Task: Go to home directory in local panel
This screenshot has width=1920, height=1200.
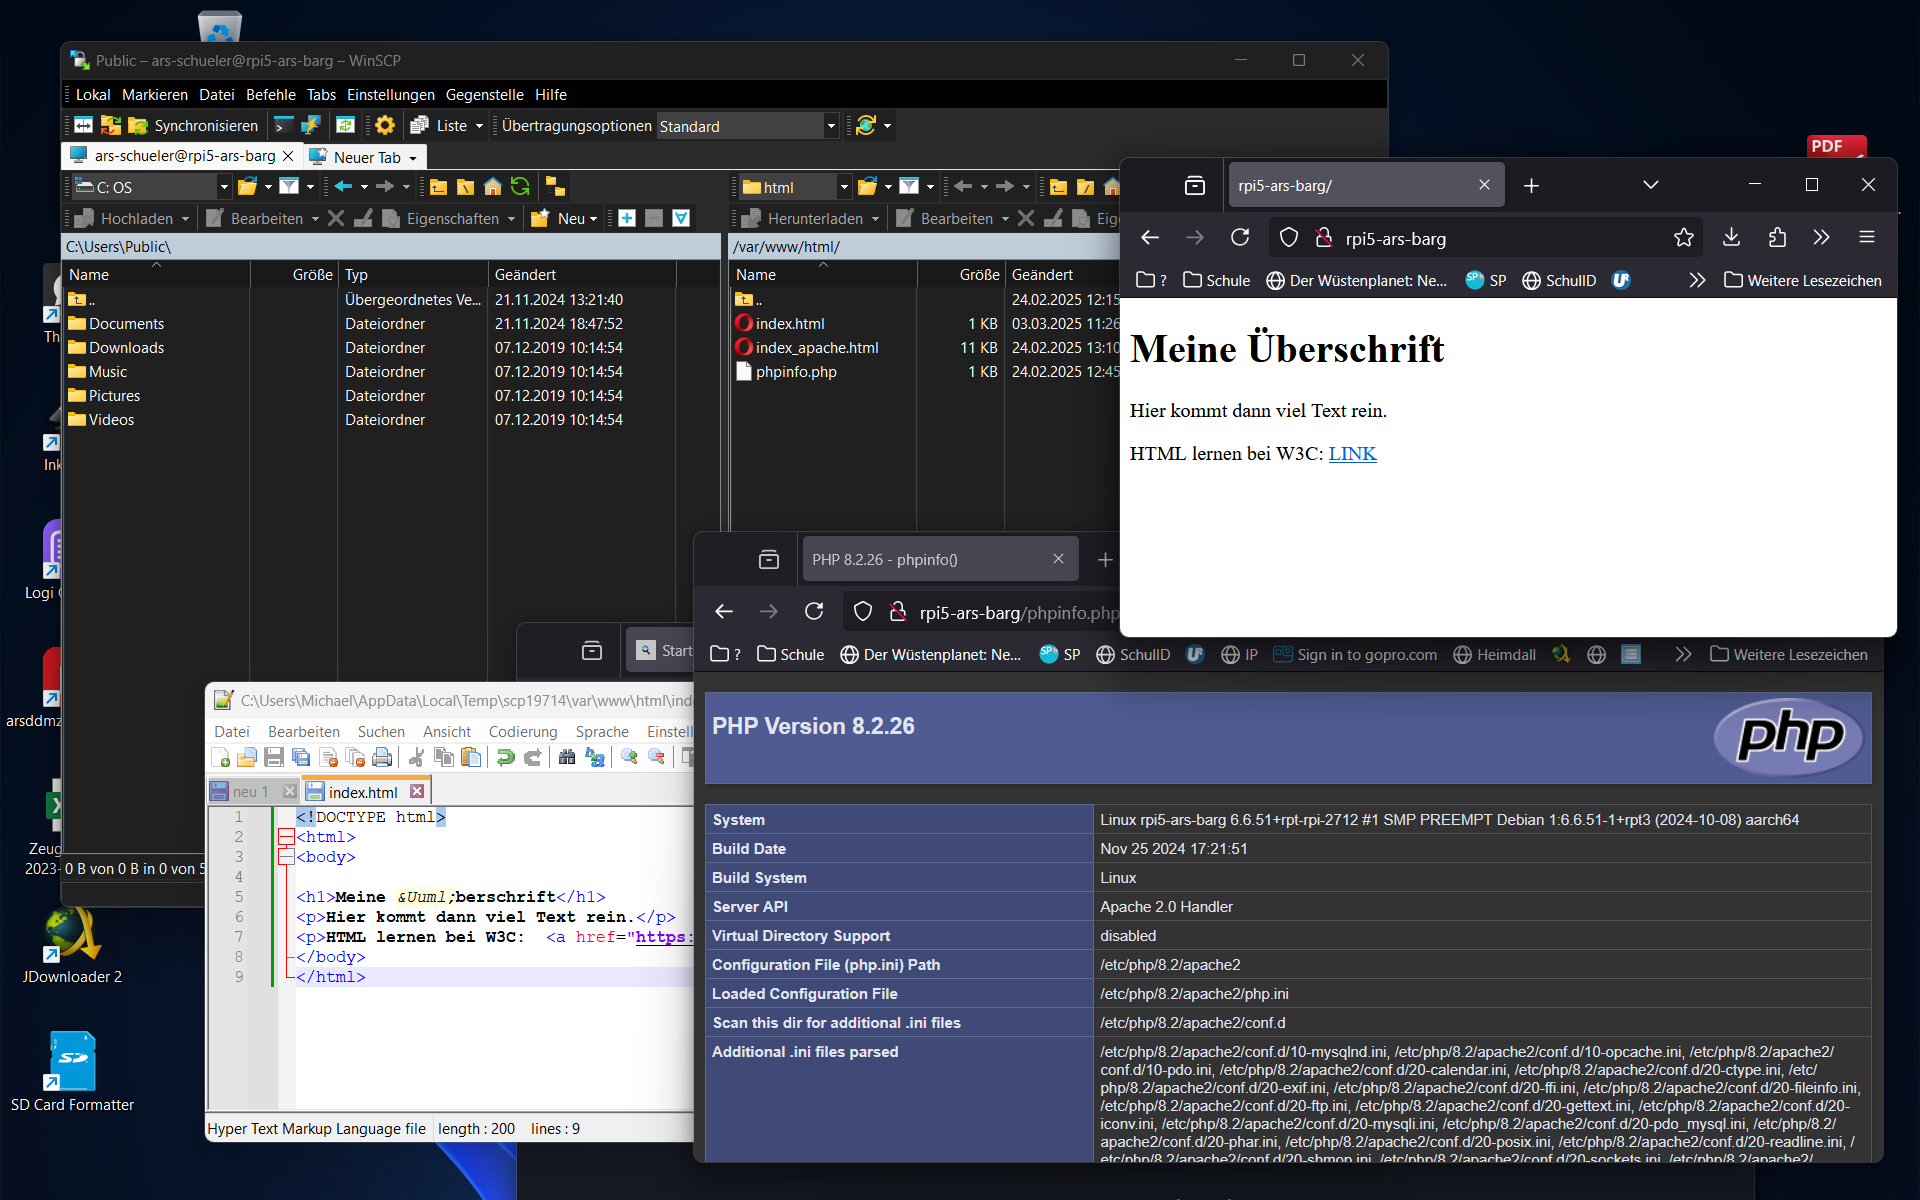Action: [x=493, y=187]
